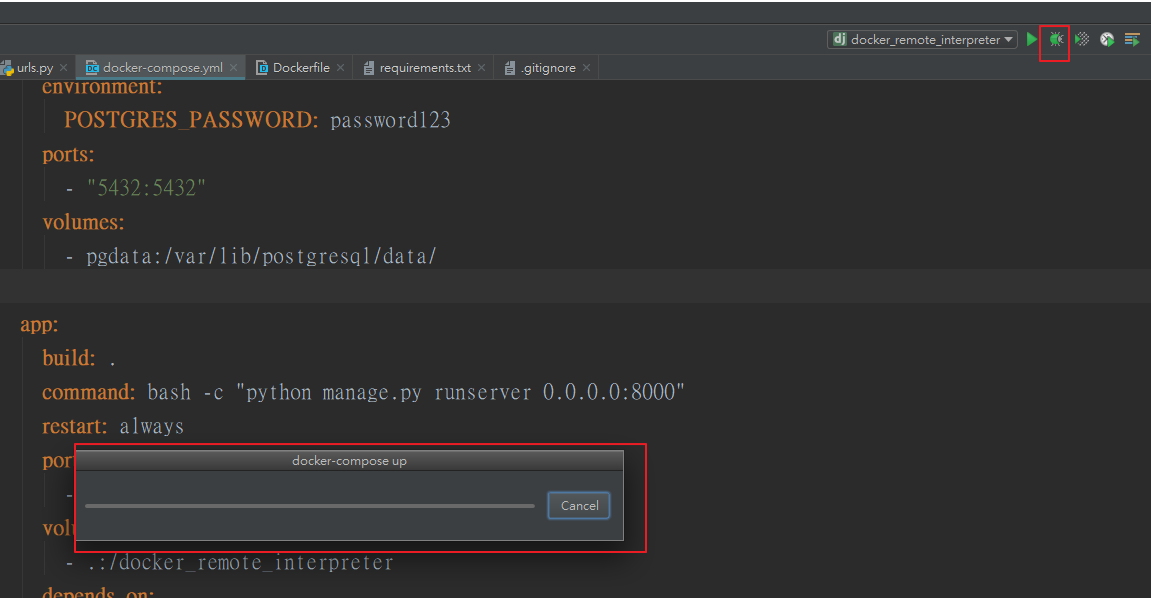The image size is (1151, 598).
Task: Click the command: key
Action: tap(89, 393)
